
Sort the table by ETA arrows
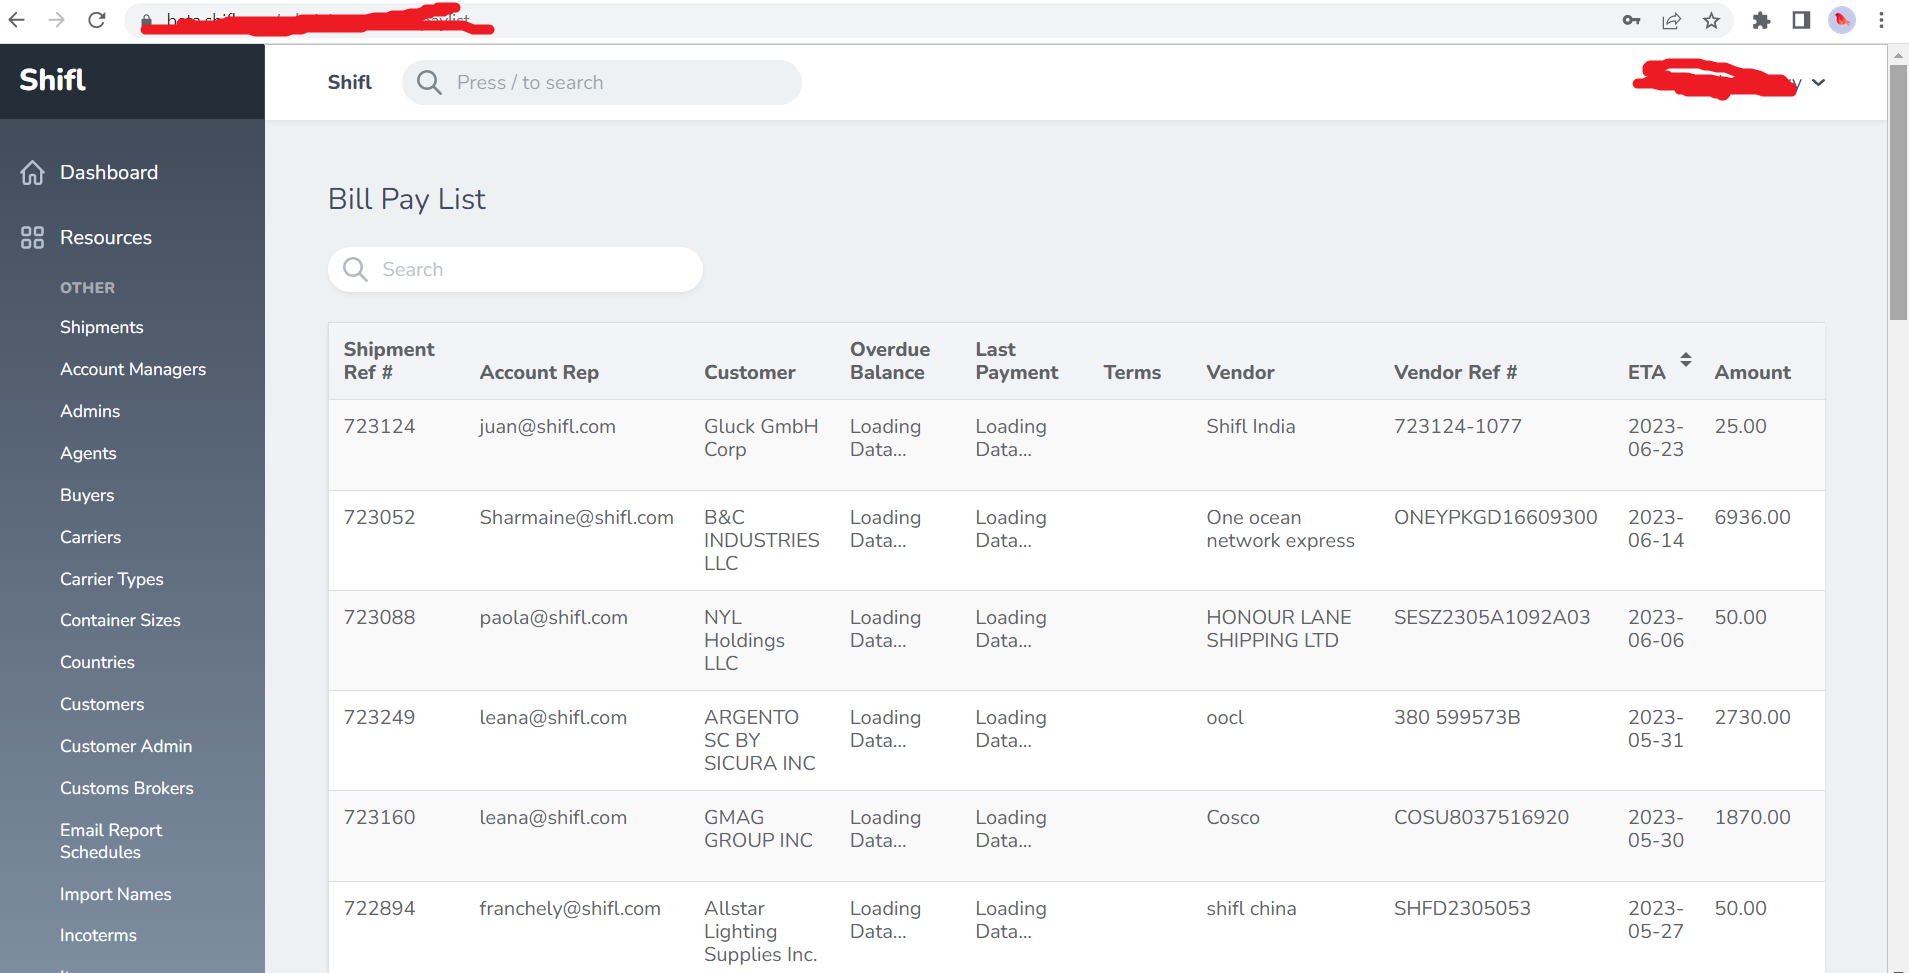click(1685, 360)
